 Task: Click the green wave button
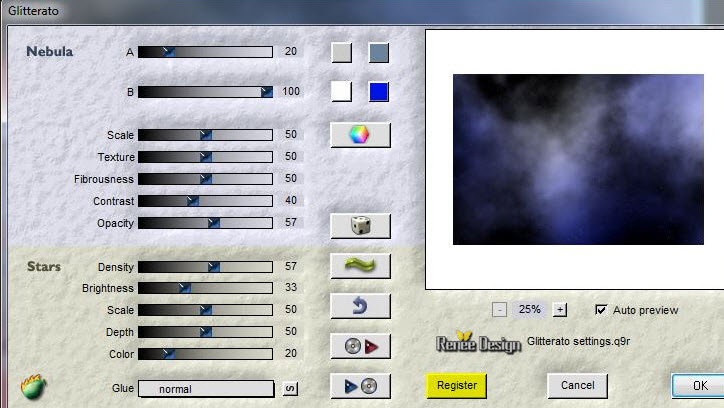(x=360, y=266)
